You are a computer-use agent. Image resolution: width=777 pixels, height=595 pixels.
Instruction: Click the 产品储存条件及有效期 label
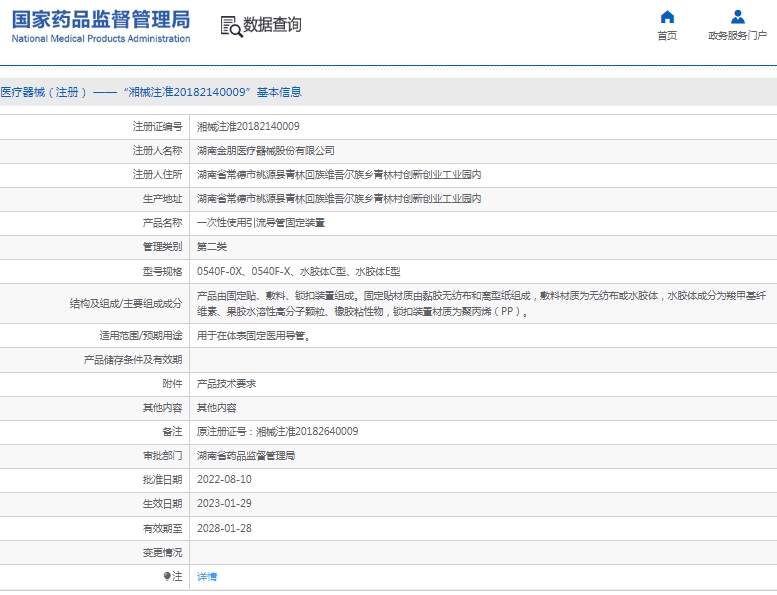tap(133, 360)
